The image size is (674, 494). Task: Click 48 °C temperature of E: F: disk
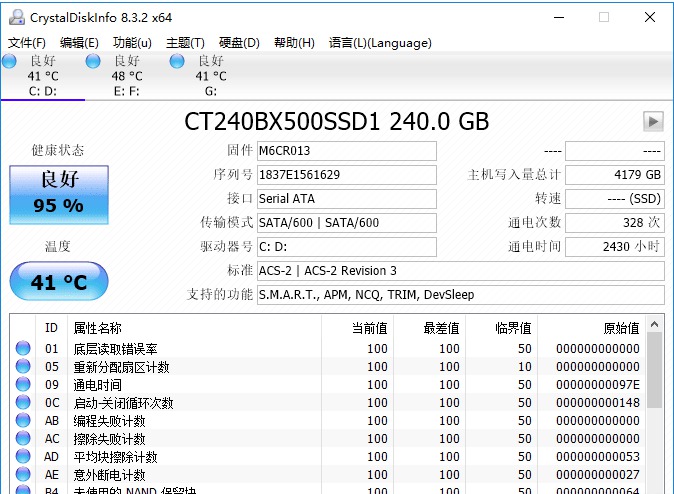click(127, 77)
